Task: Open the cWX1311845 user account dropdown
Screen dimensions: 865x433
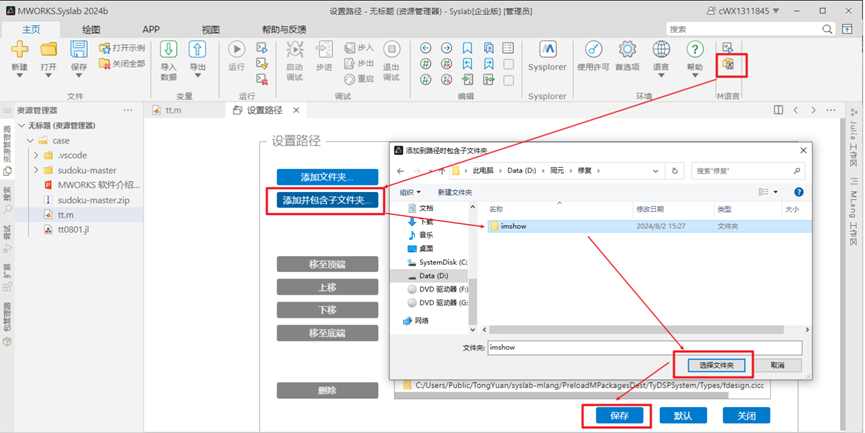Action: (744, 10)
